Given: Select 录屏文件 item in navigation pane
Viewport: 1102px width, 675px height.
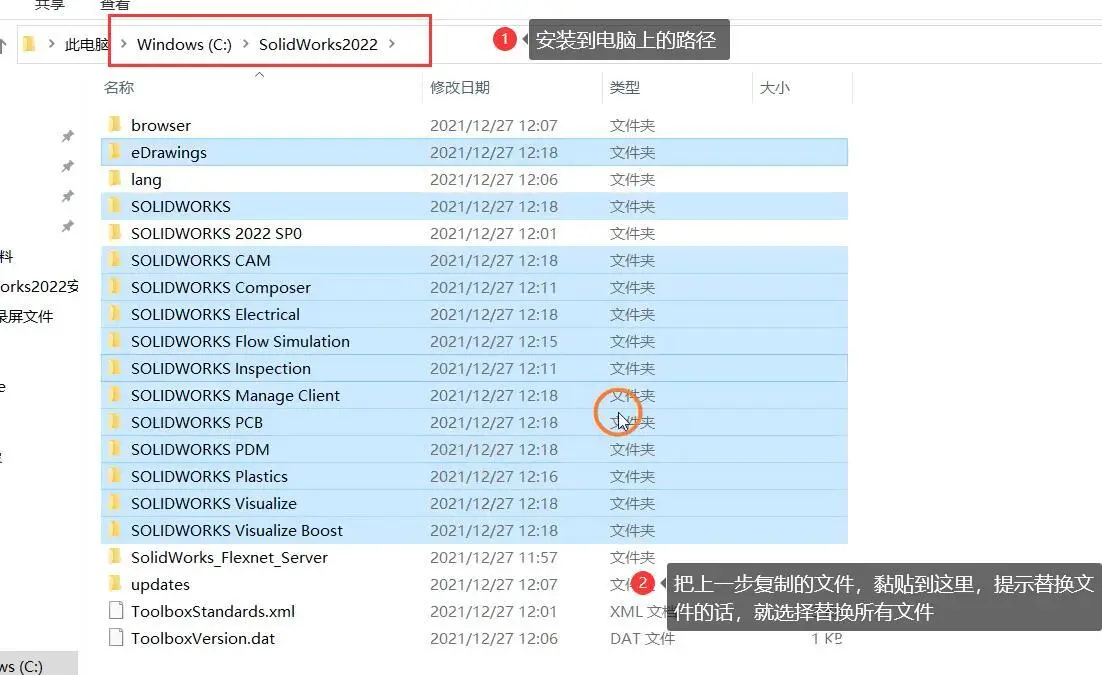Looking at the screenshot, I should coord(27,316).
